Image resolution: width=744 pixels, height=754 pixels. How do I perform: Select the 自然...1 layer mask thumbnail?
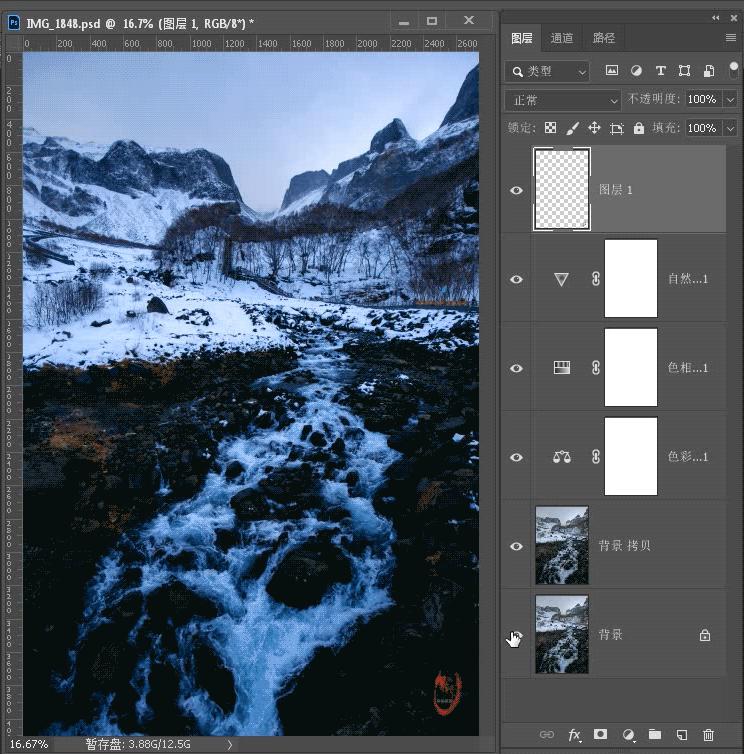(x=631, y=278)
